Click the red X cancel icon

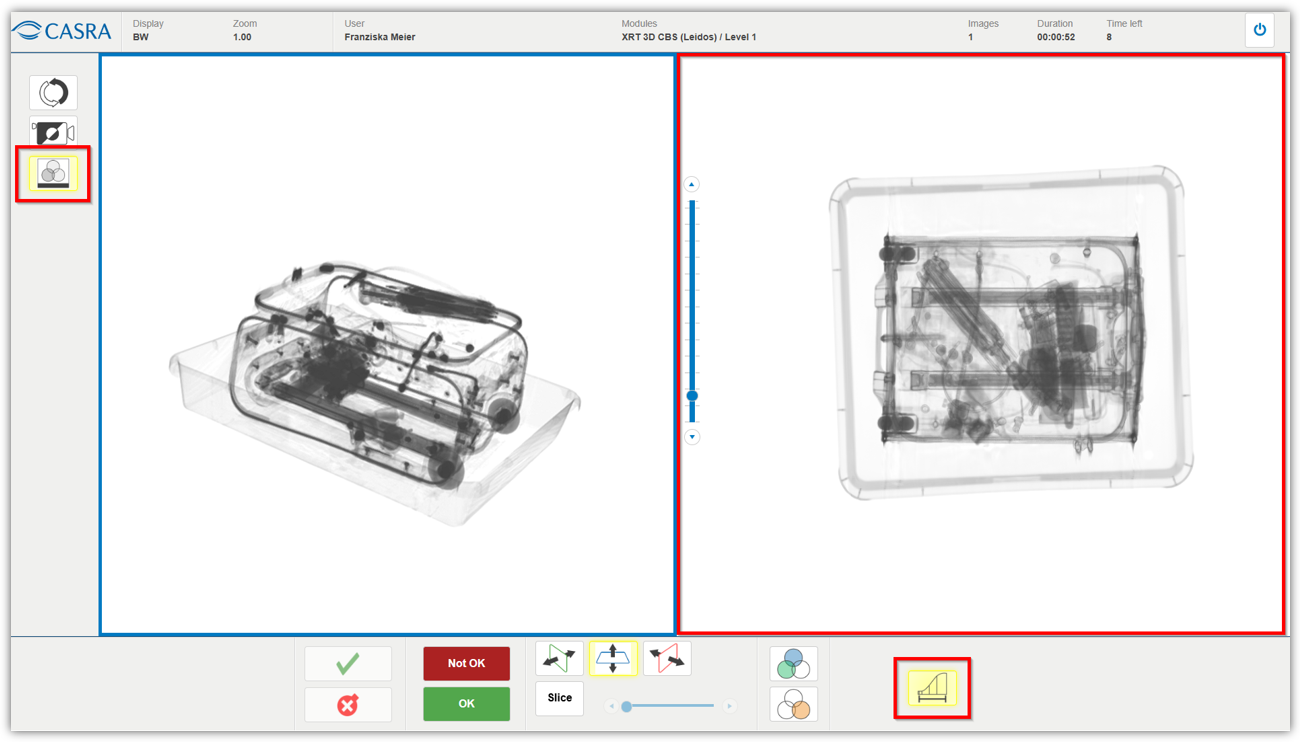tap(348, 705)
